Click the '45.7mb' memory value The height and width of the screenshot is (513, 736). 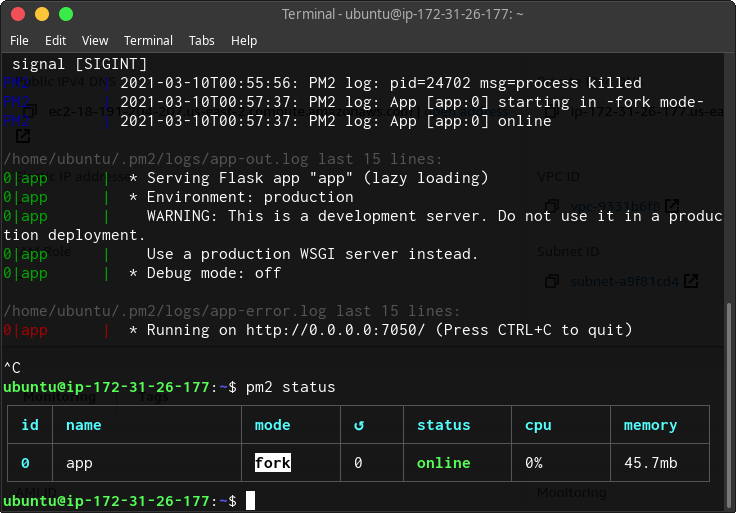click(x=651, y=463)
